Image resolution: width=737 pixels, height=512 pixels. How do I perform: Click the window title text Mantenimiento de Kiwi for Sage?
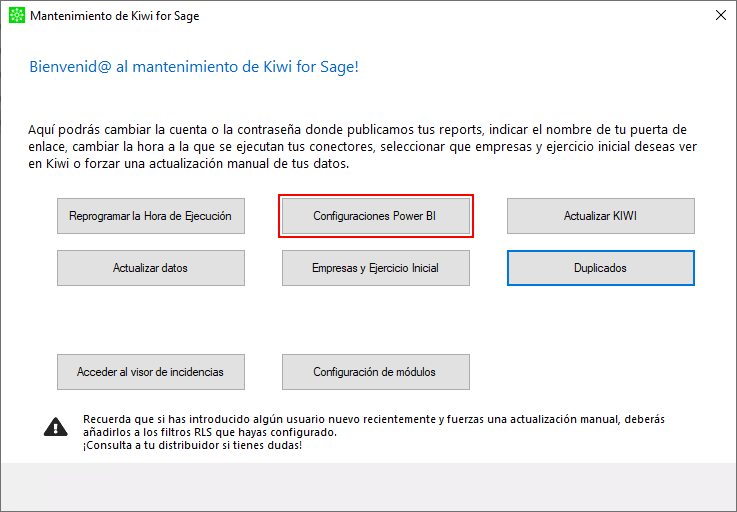point(115,16)
